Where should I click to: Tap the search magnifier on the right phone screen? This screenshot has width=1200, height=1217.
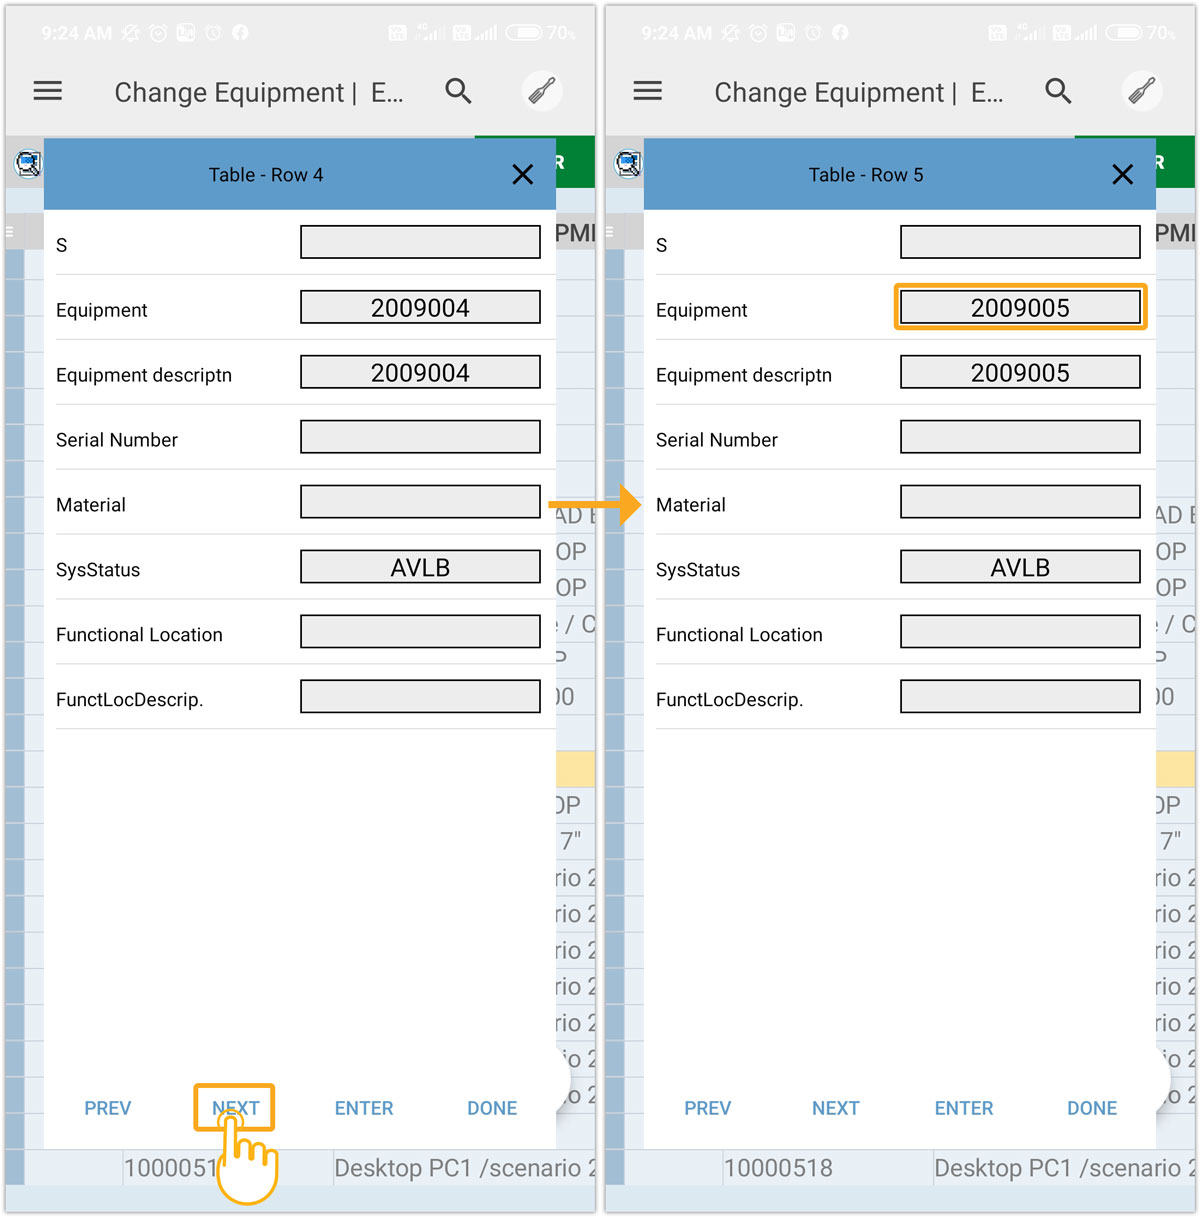pyautogui.click(x=1058, y=92)
